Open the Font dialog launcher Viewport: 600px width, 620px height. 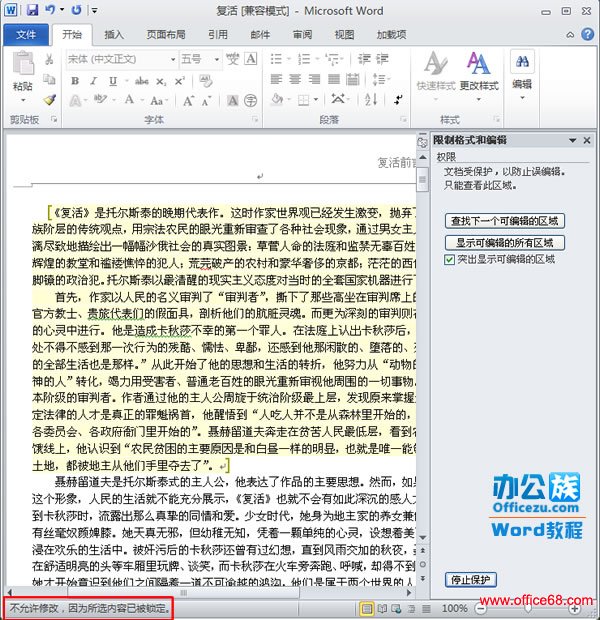[x=256, y=119]
